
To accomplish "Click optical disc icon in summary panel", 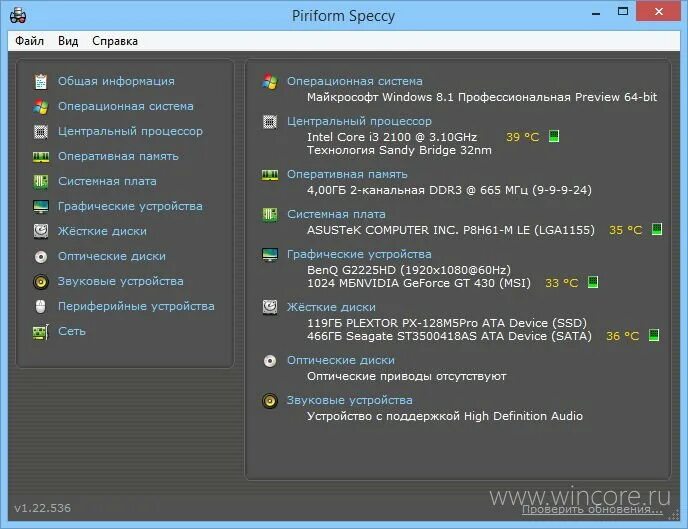I will pos(270,361).
